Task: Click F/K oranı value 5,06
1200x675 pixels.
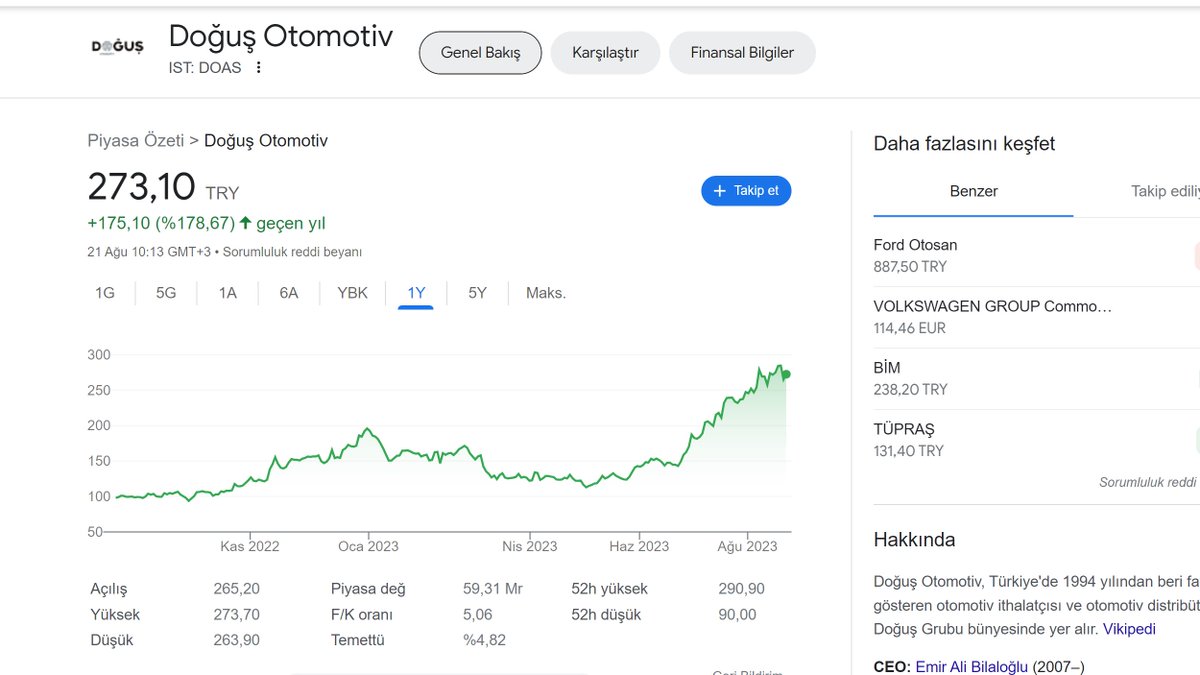Action: click(478, 615)
